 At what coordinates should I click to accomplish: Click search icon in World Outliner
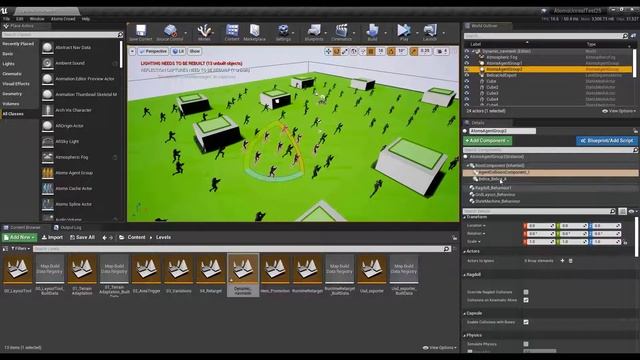[625, 36]
